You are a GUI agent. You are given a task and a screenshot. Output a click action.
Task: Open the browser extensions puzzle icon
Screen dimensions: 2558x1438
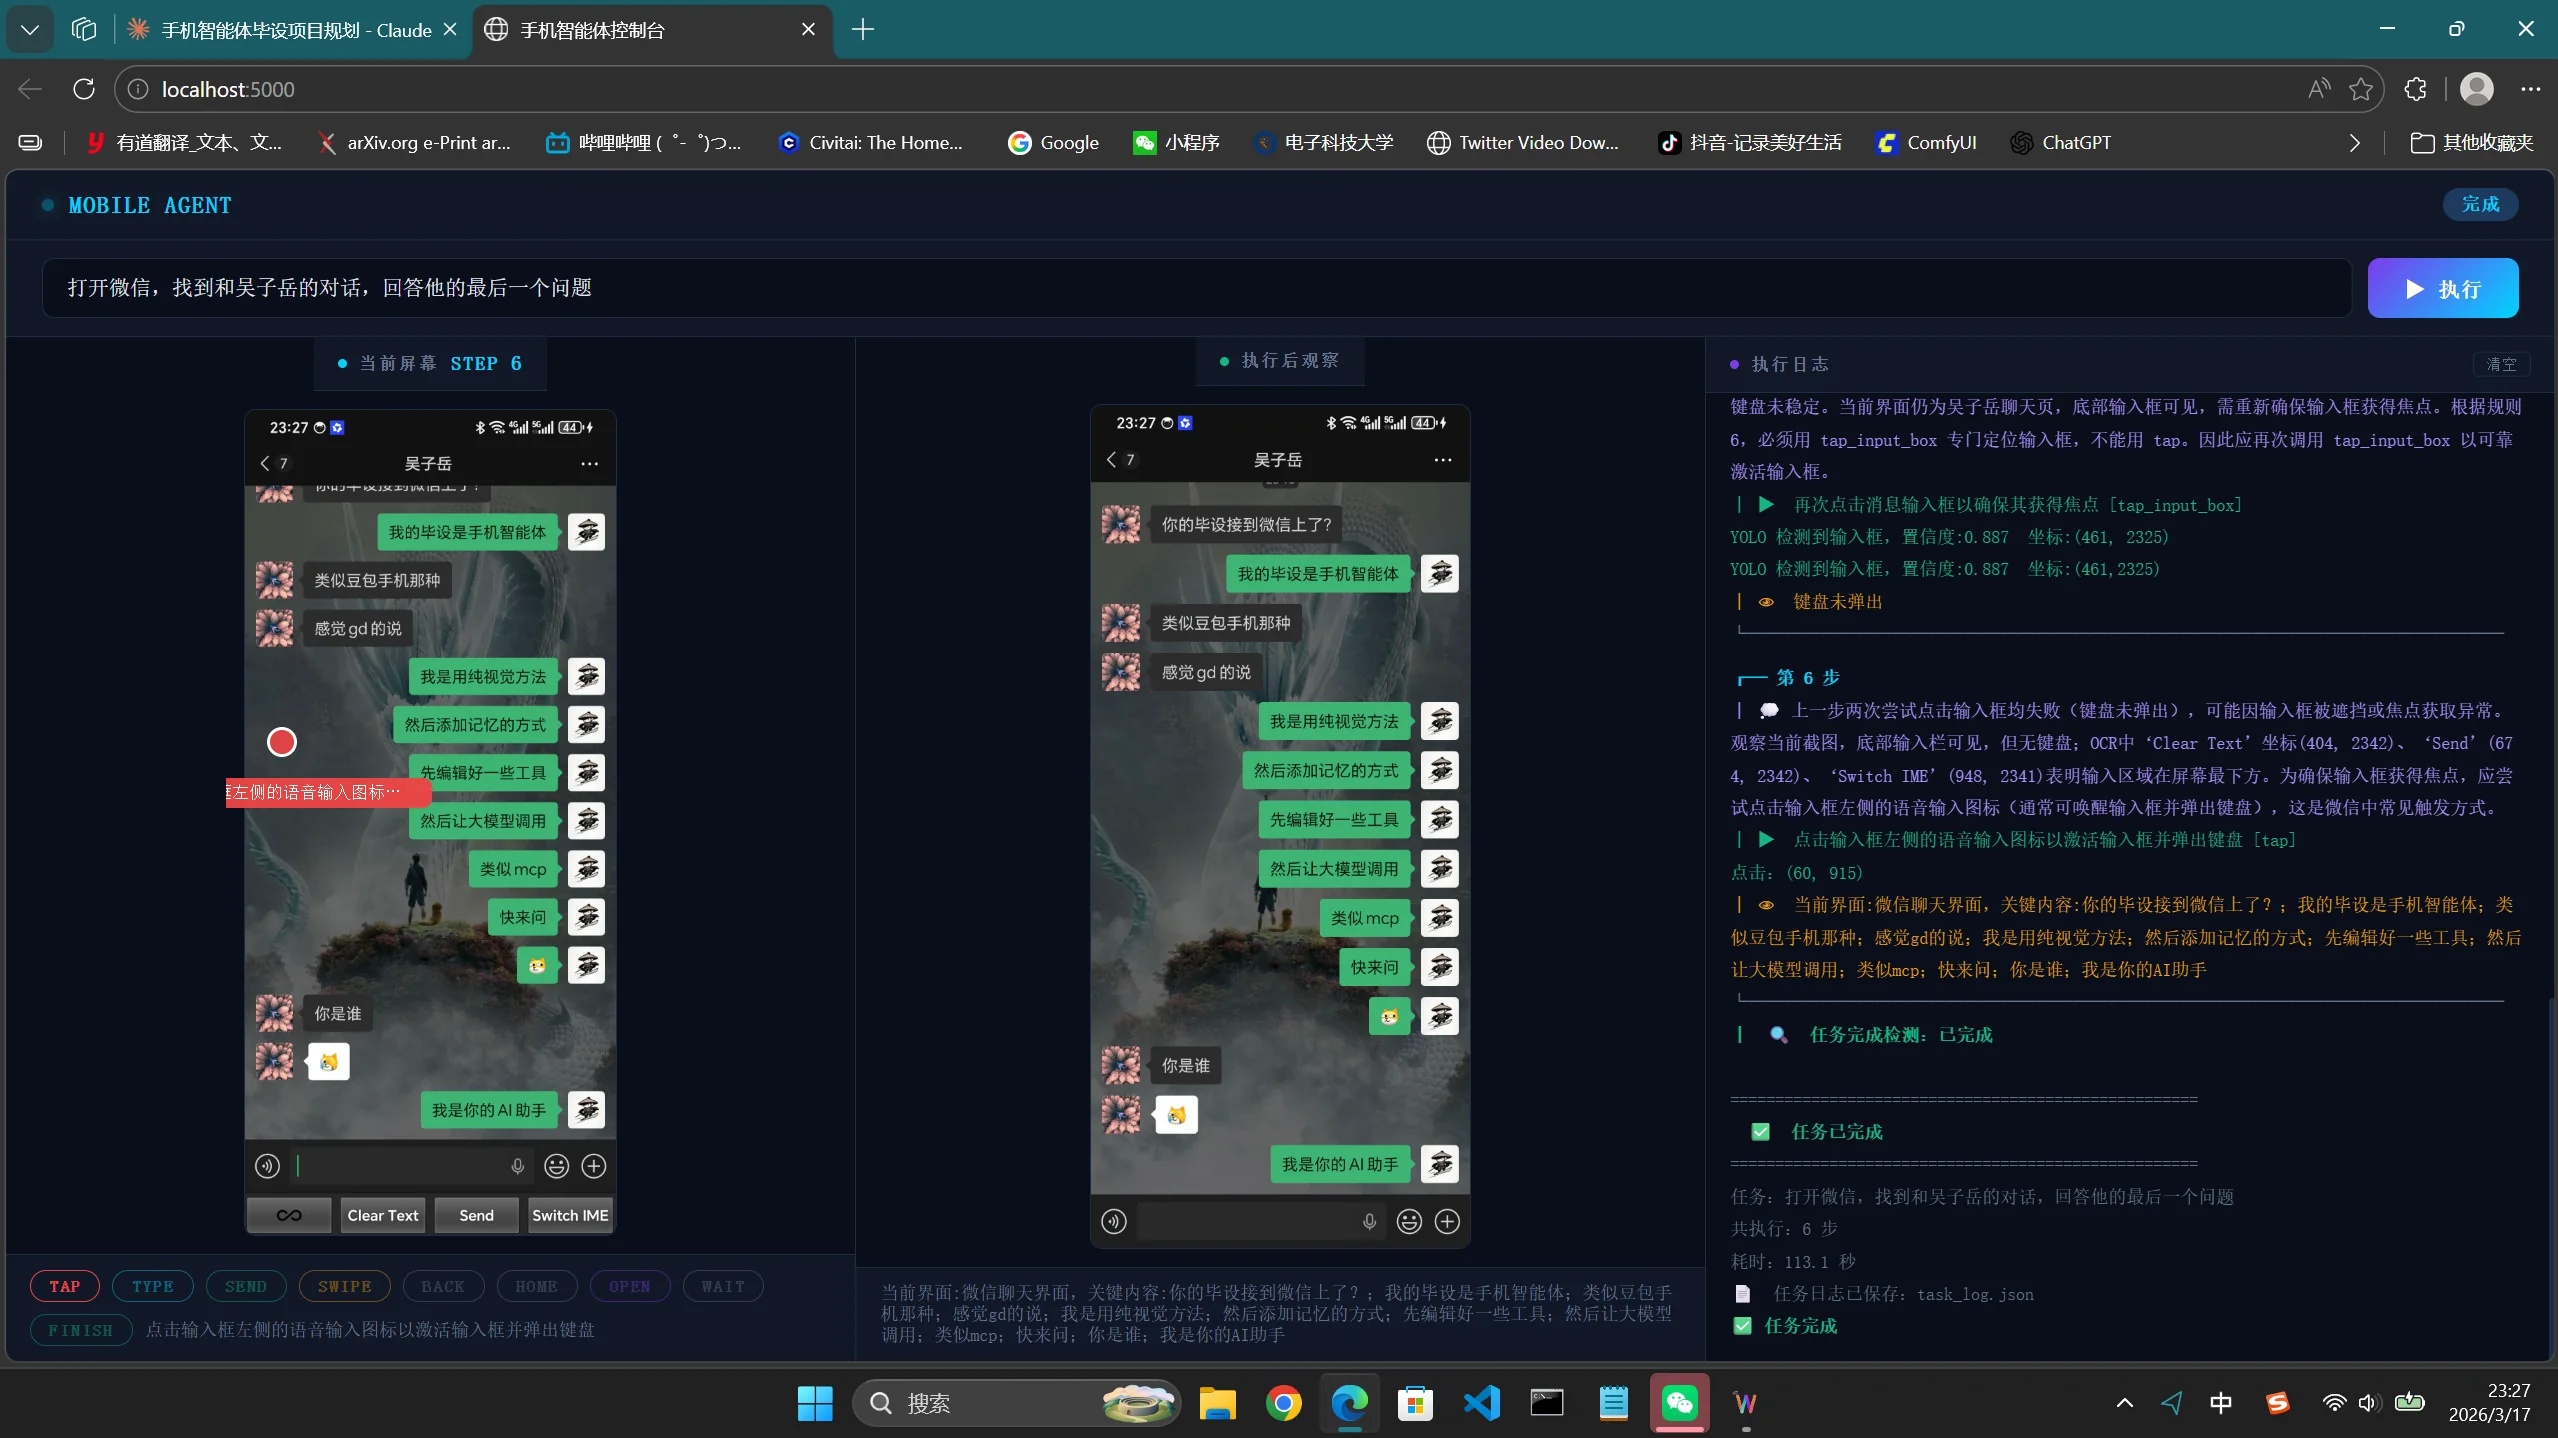2415,89
